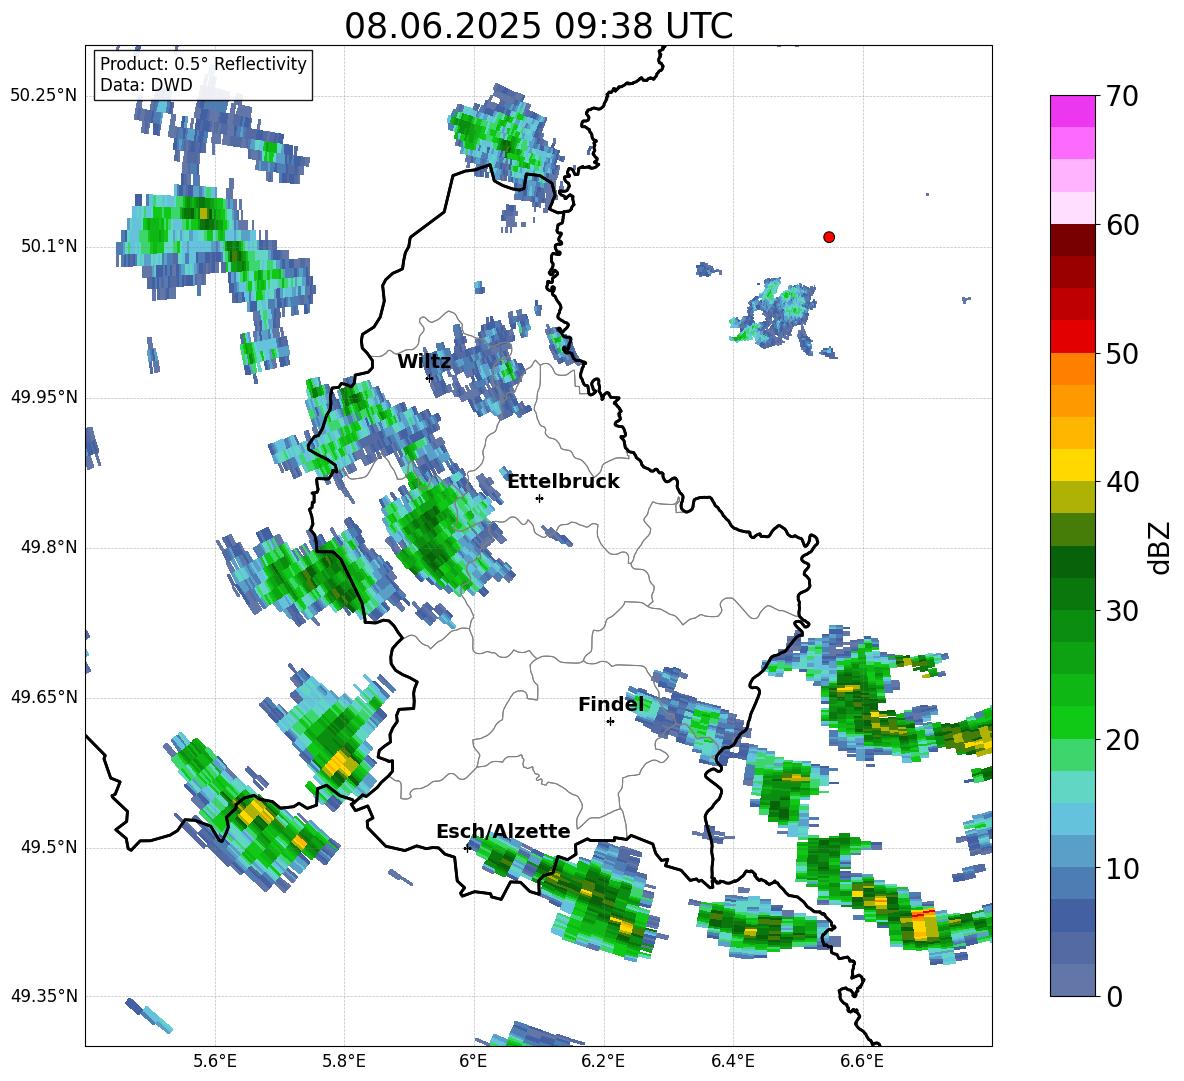The image size is (1184, 1081).
Task: Select the Esch/Alzette city label
Action: coord(503,832)
